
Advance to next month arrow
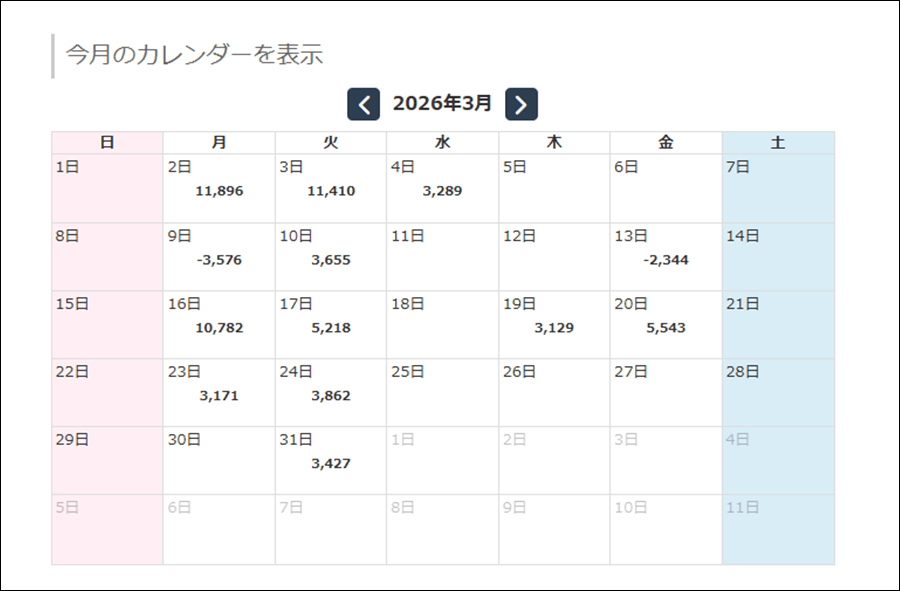pyautogui.click(x=522, y=104)
